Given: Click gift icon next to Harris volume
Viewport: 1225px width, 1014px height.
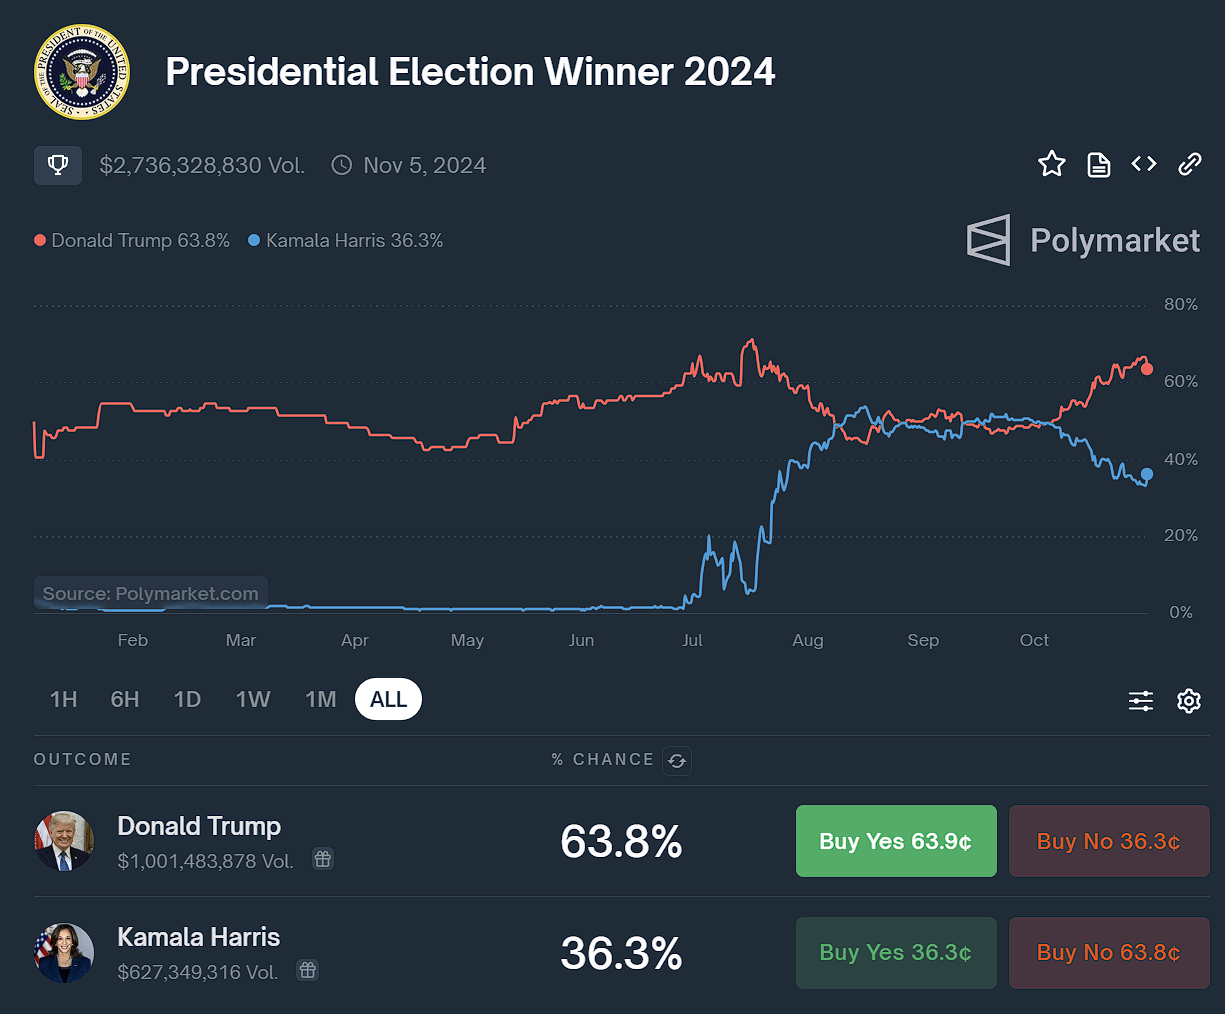Looking at the screenshot, I should [x=308, y=970].
